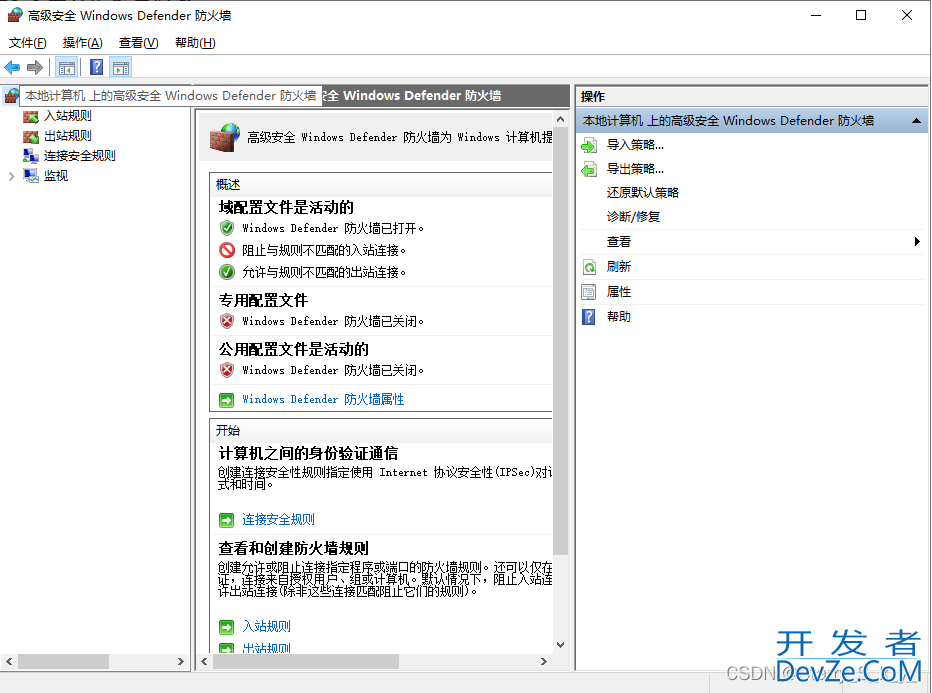Open the 查看(V) menu

click(138, 43)
